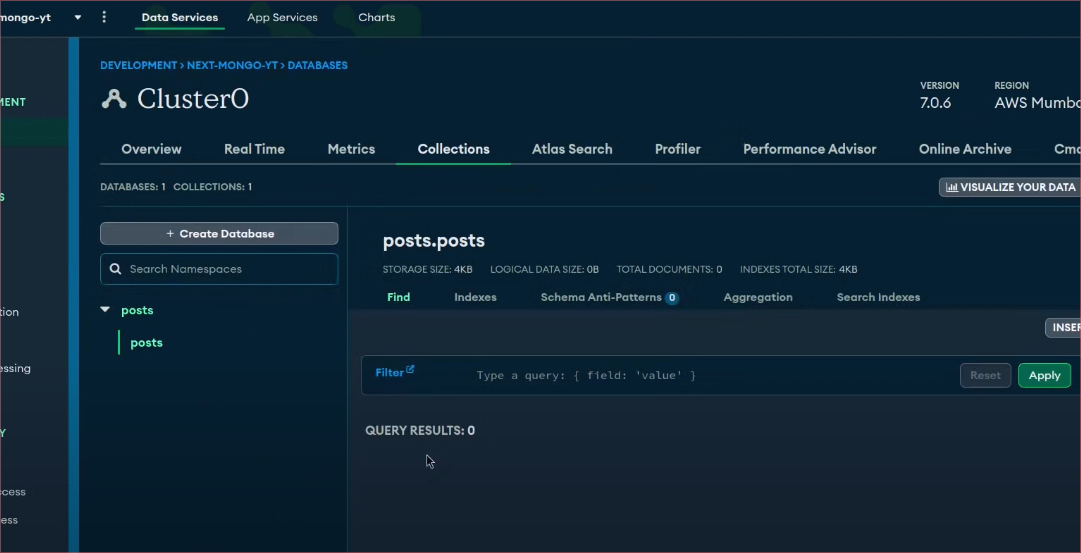Open the Charts tab
Viewport: 1081px width, 553px height.
pyautogui.click(x=376, y=17)
